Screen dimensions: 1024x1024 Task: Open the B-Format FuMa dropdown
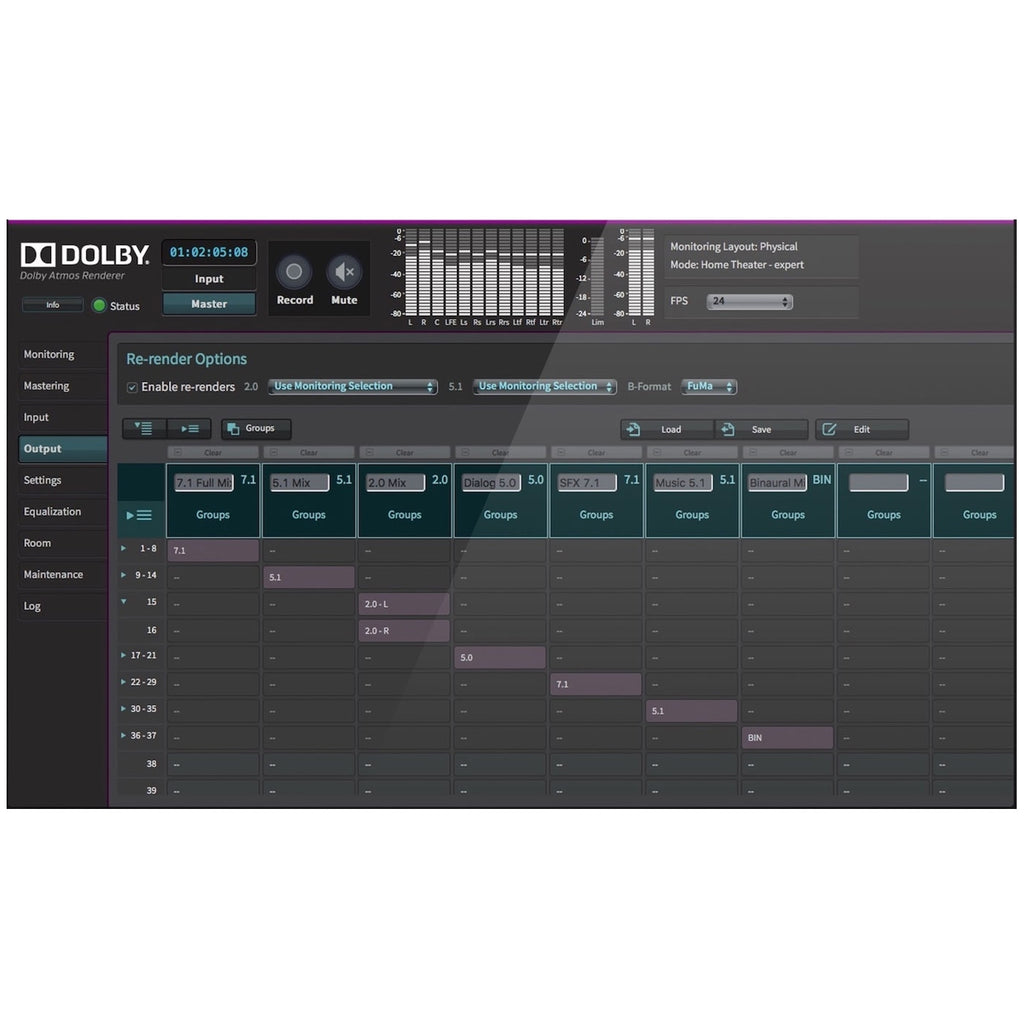tap(709, 387)
